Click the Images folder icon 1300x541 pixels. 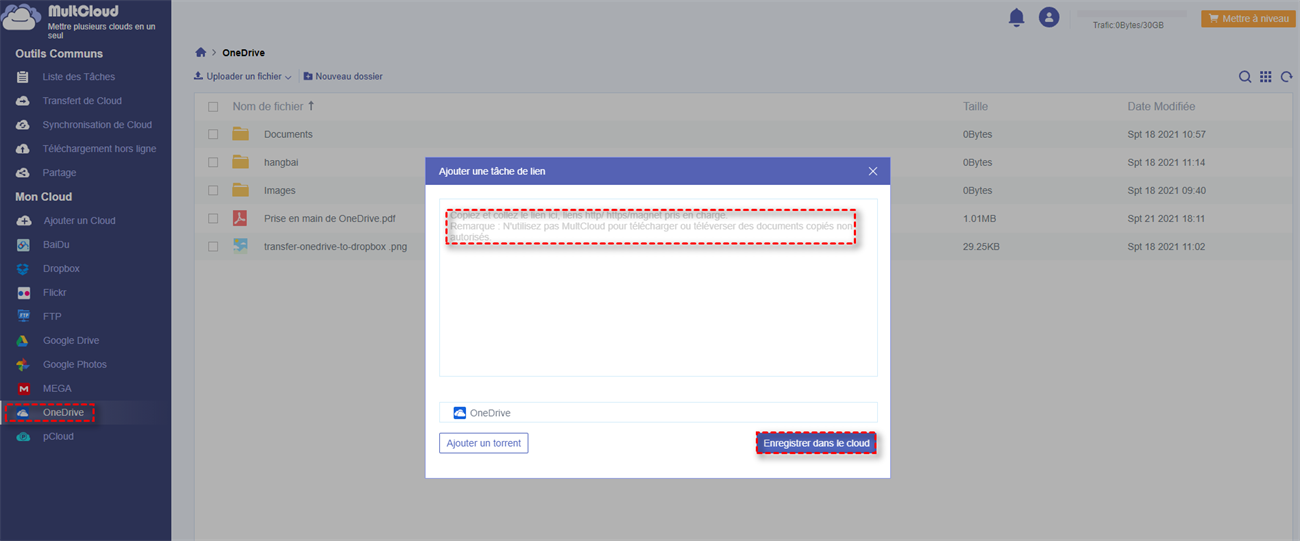[240, 190]
